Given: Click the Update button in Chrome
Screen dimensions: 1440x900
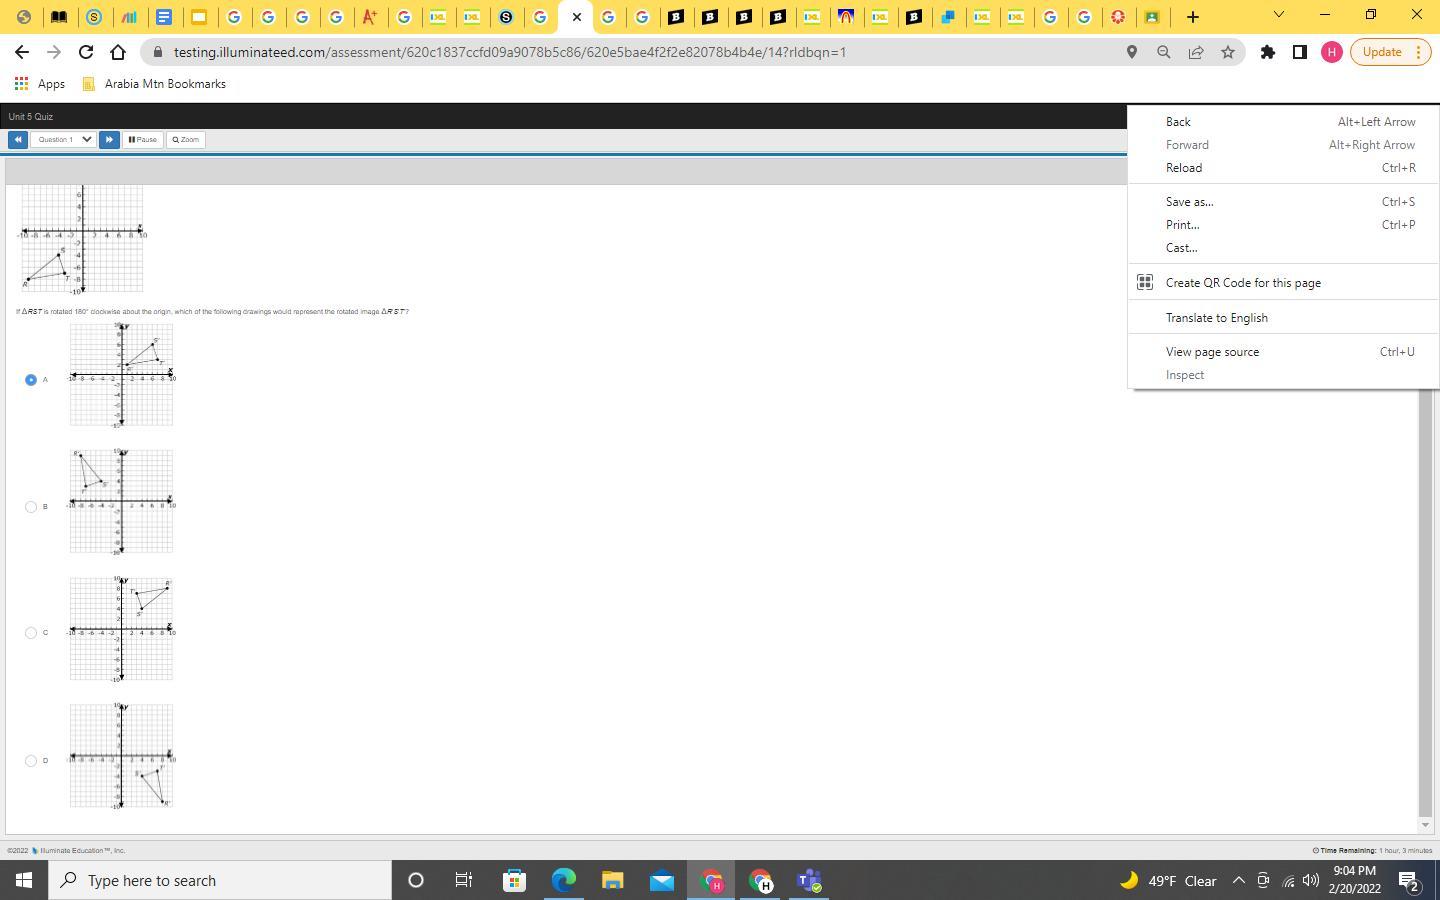Looking at the screenshot, I should coord(1382,52).
